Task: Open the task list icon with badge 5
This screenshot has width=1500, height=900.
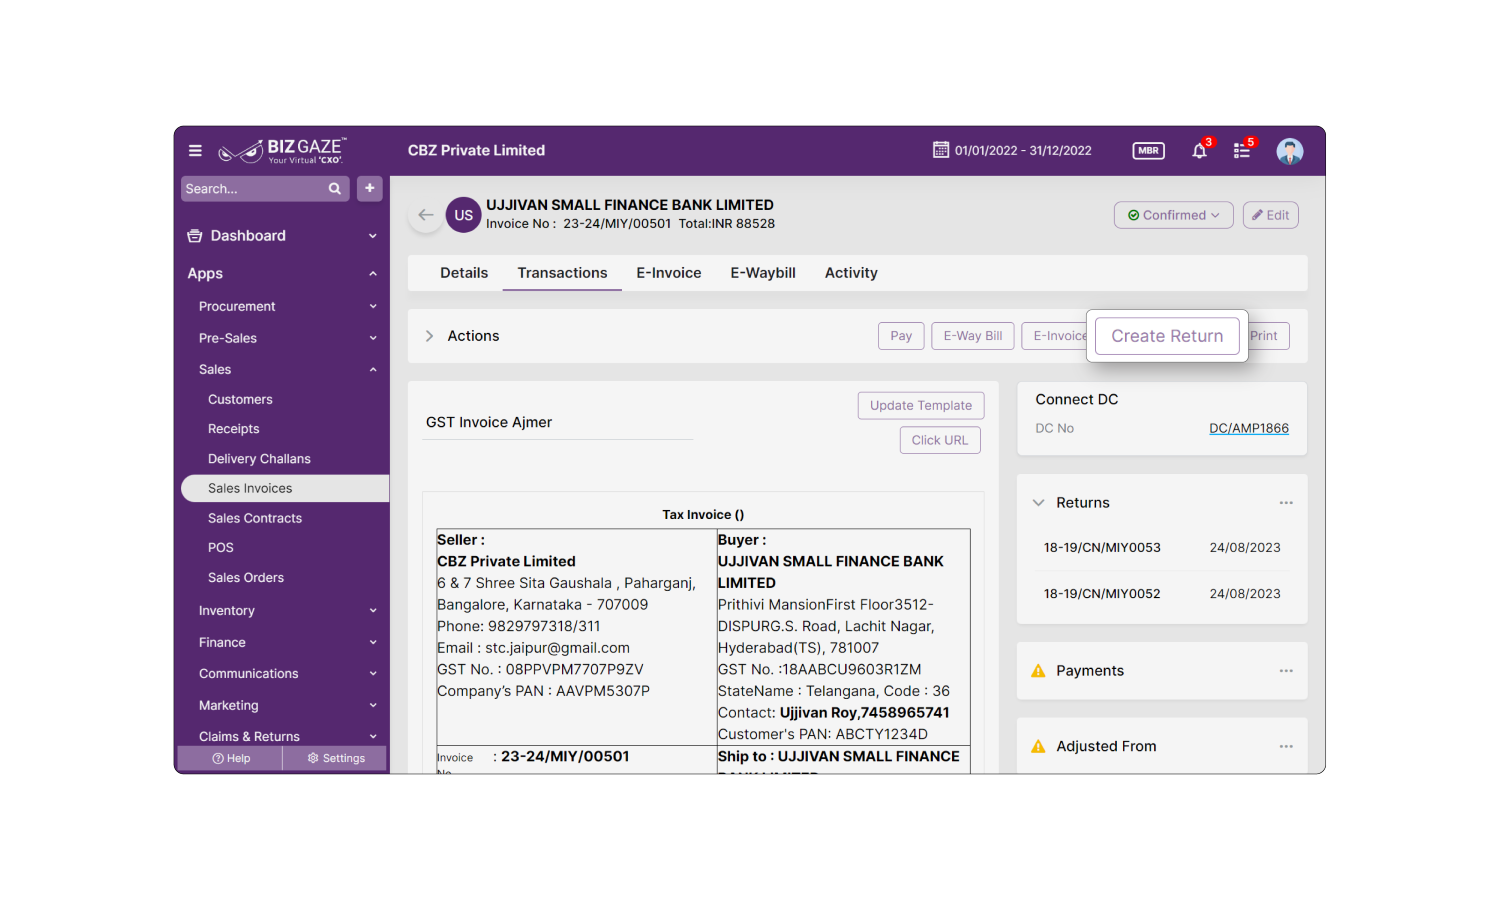Action: click(1242, 151)
